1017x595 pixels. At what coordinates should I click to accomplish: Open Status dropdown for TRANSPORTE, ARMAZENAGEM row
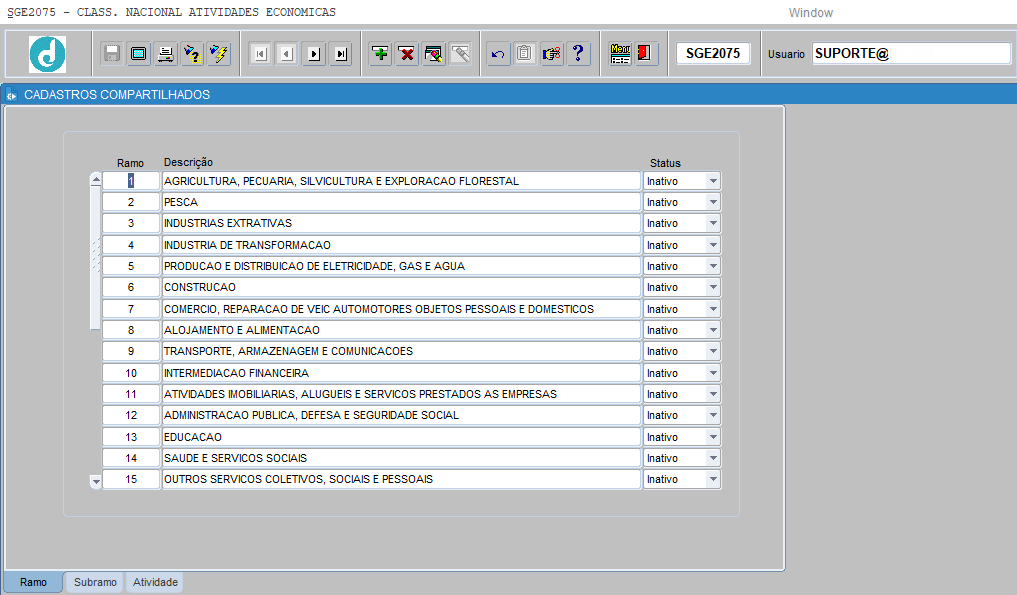(x=713, y=351)
